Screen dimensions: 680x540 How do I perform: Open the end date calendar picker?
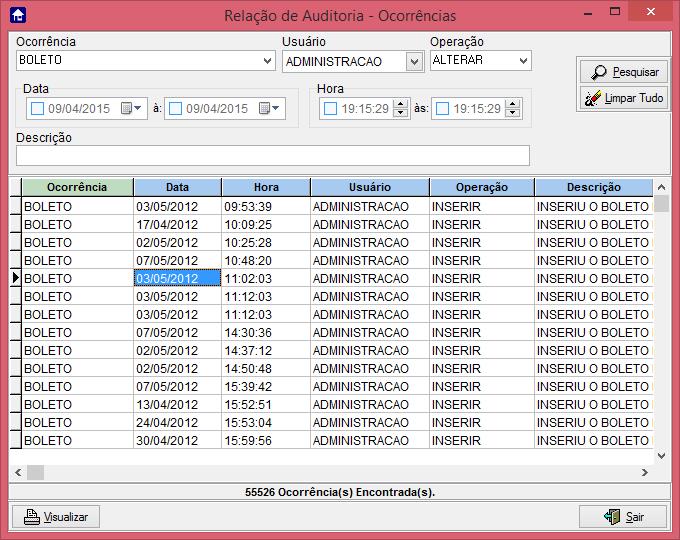pos(270,108)
